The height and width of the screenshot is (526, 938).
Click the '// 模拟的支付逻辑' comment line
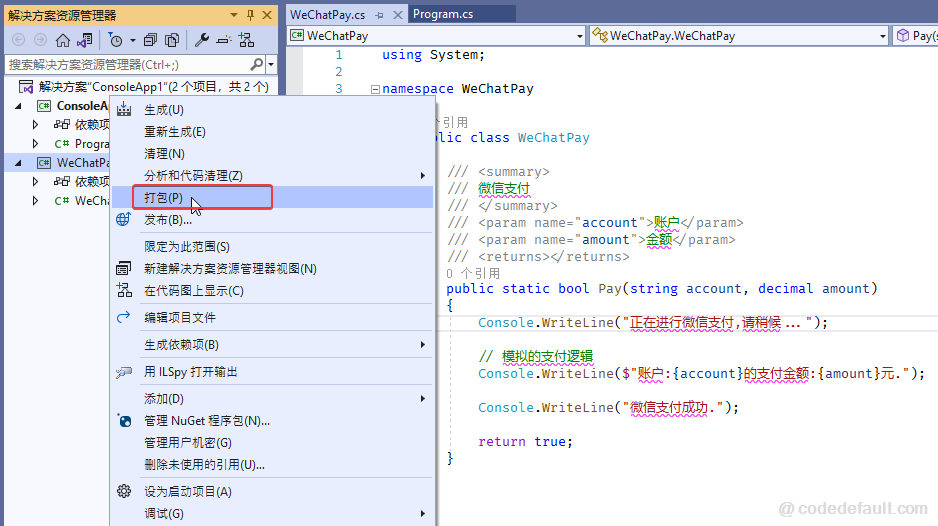click(535, 357)
